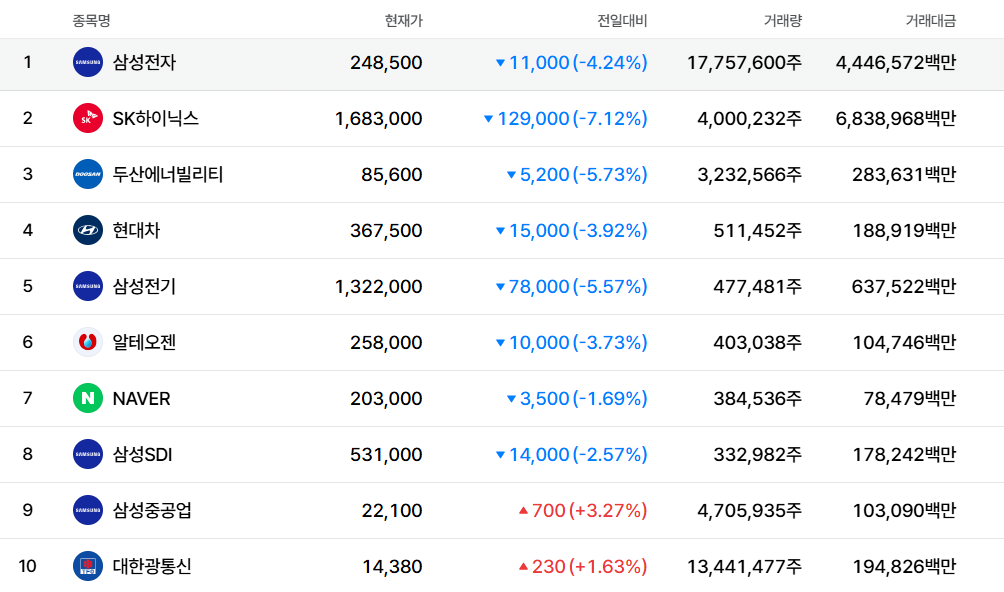
Task: Click the 현재가 column header
Action: [403, 20]
